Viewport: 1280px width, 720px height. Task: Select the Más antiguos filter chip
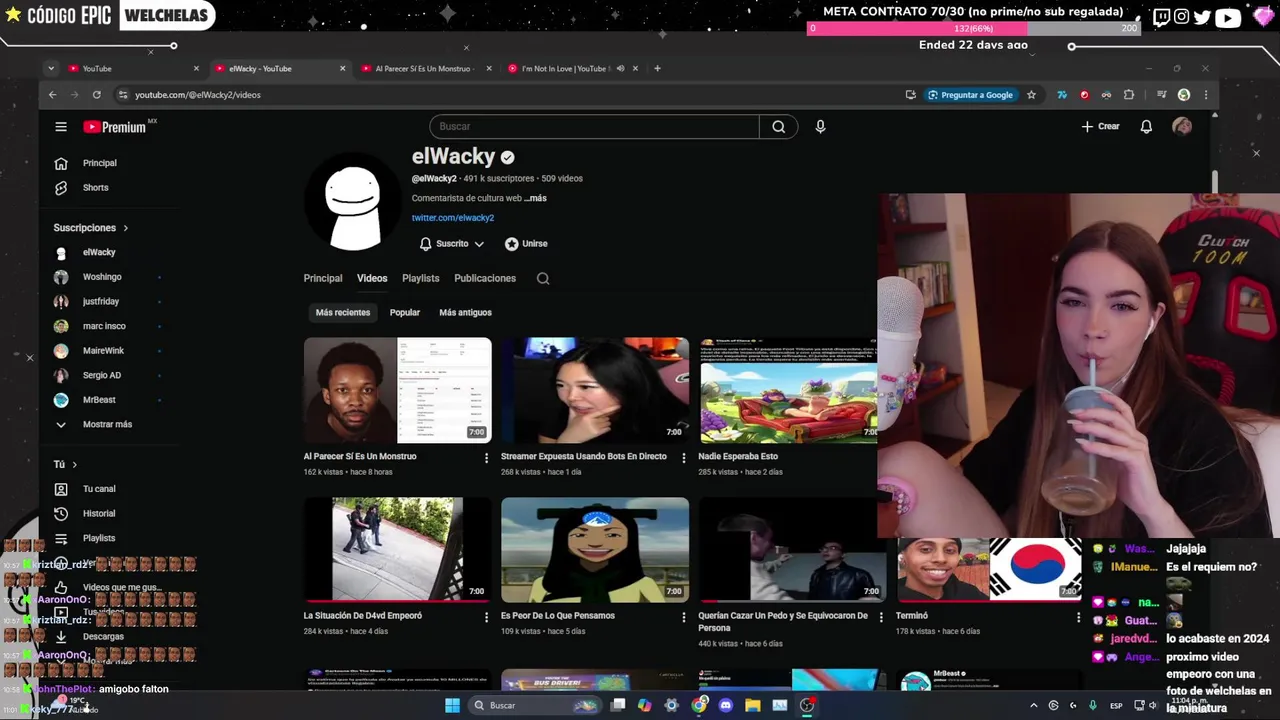click(465, 313)
